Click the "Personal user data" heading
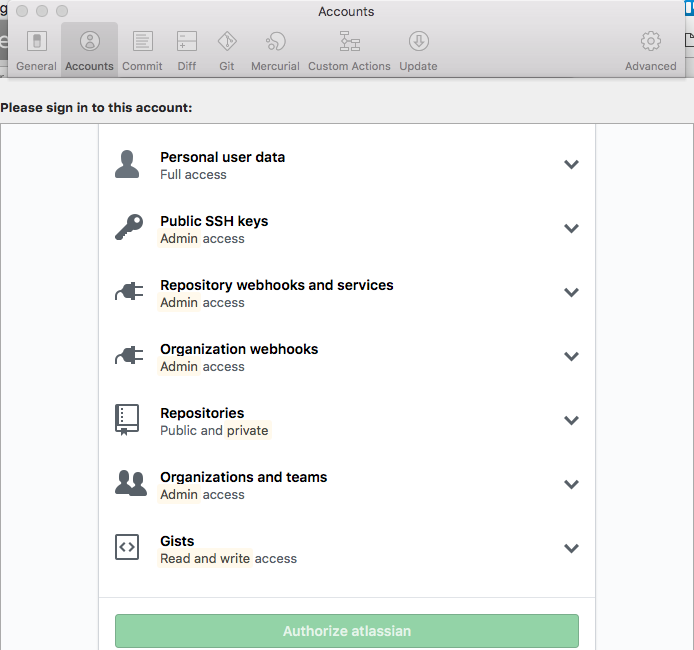 (x=223, y=157)
